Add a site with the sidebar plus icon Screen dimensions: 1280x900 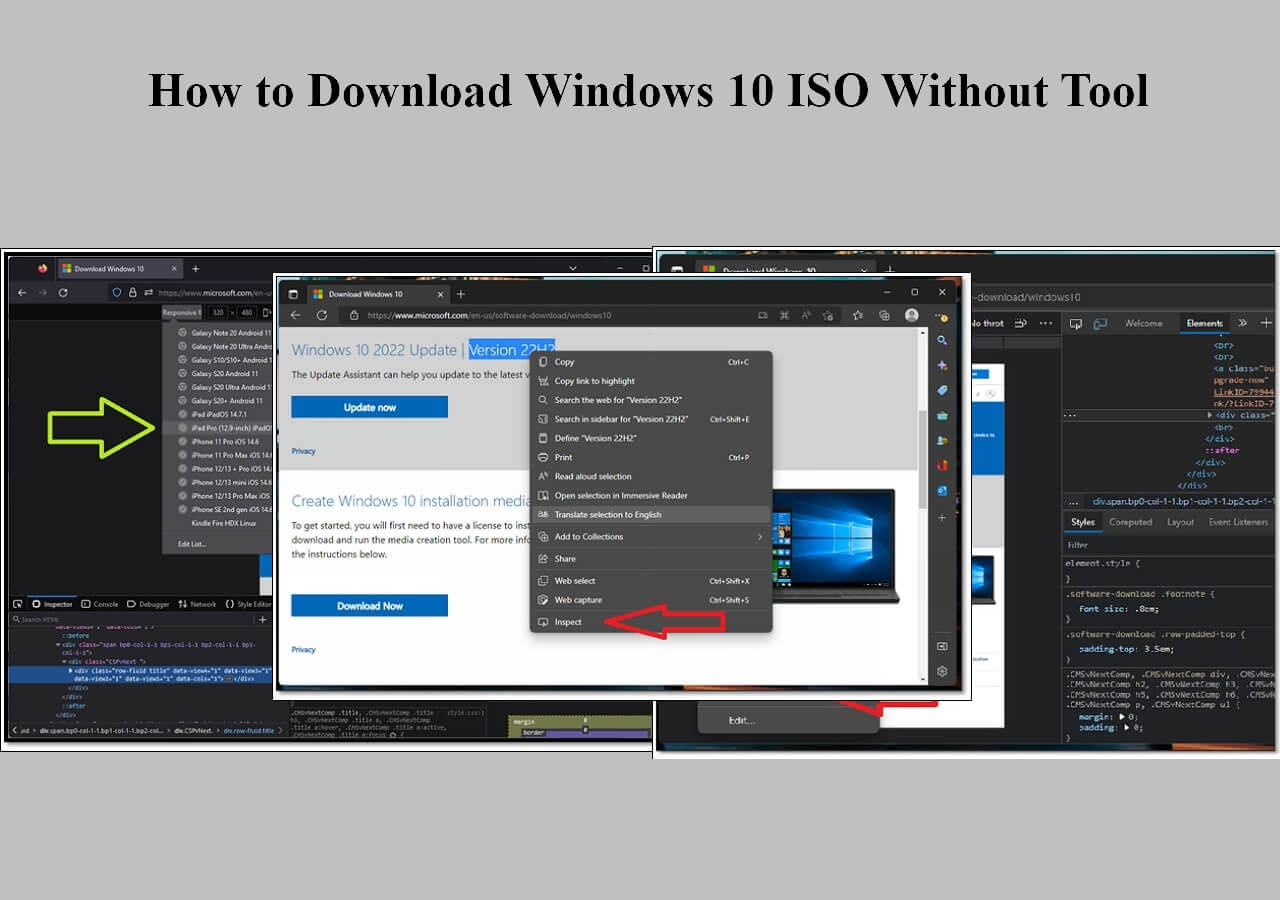tap(942, 518)
